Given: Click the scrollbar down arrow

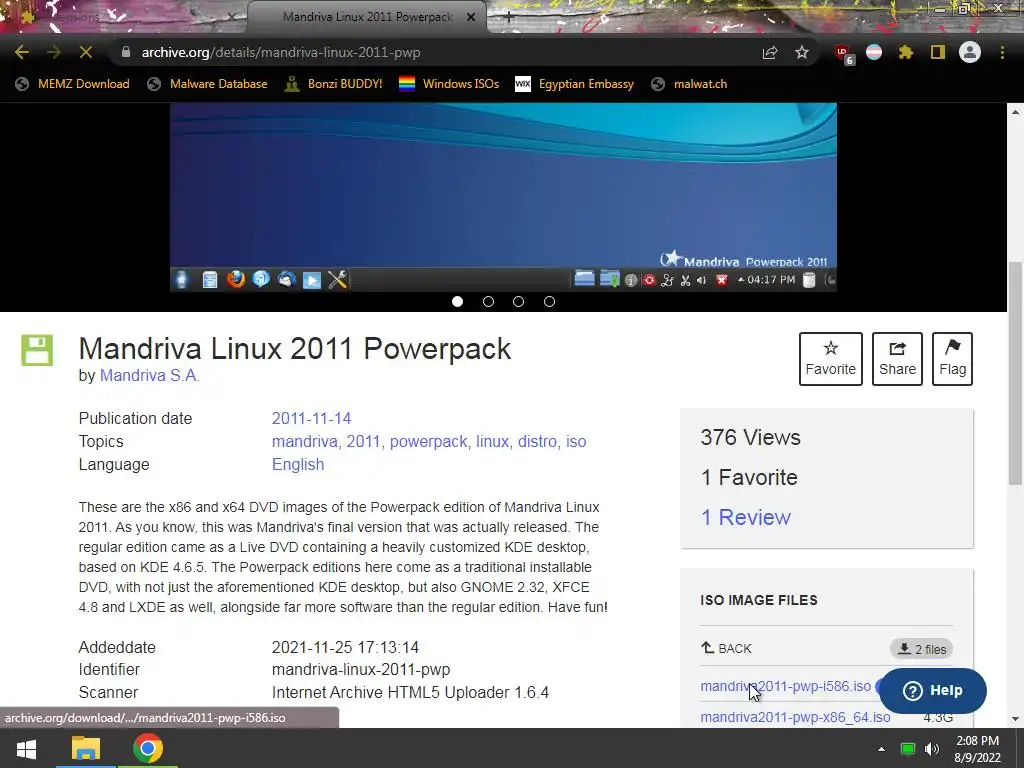Looking at the screenshot, I should point(1015,719).
